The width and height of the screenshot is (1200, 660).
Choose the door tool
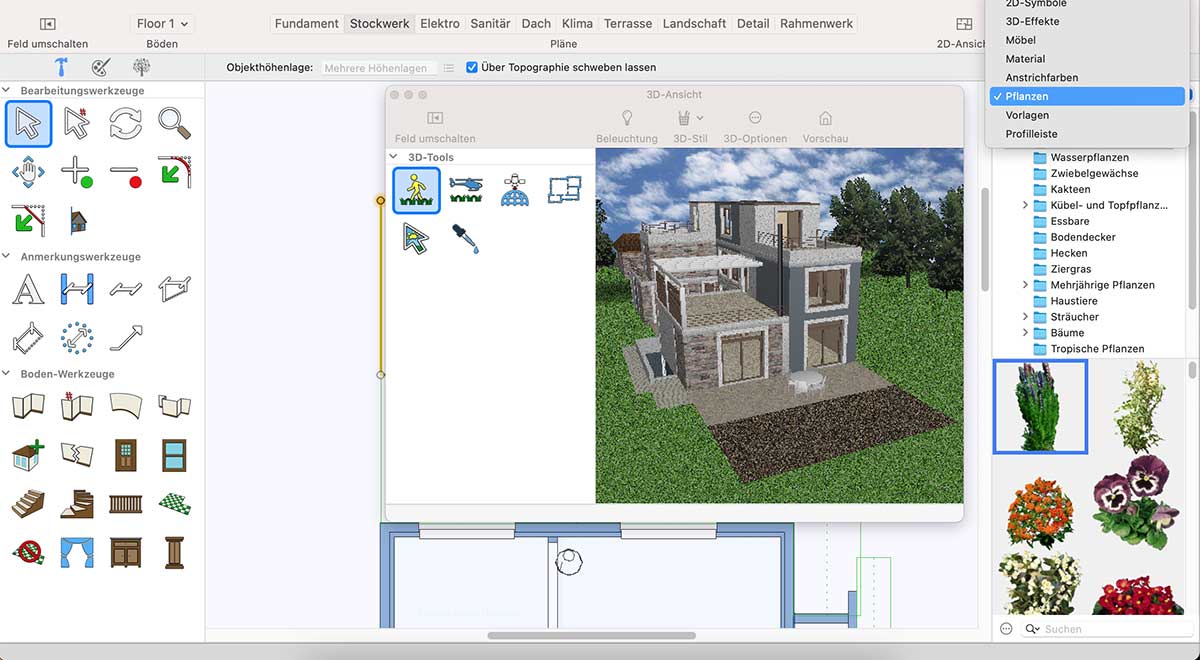click(x=126, y=455)
